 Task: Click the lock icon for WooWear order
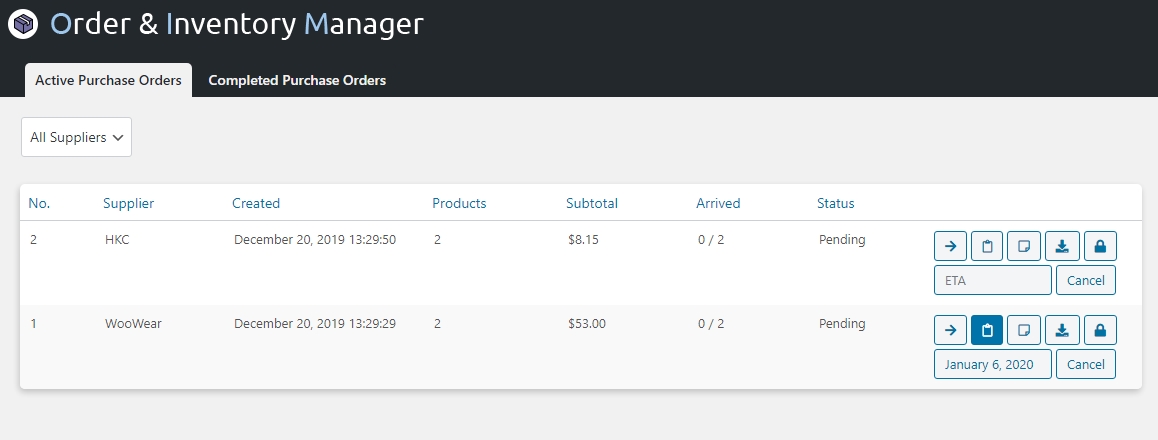click(x=1100, y=330)
